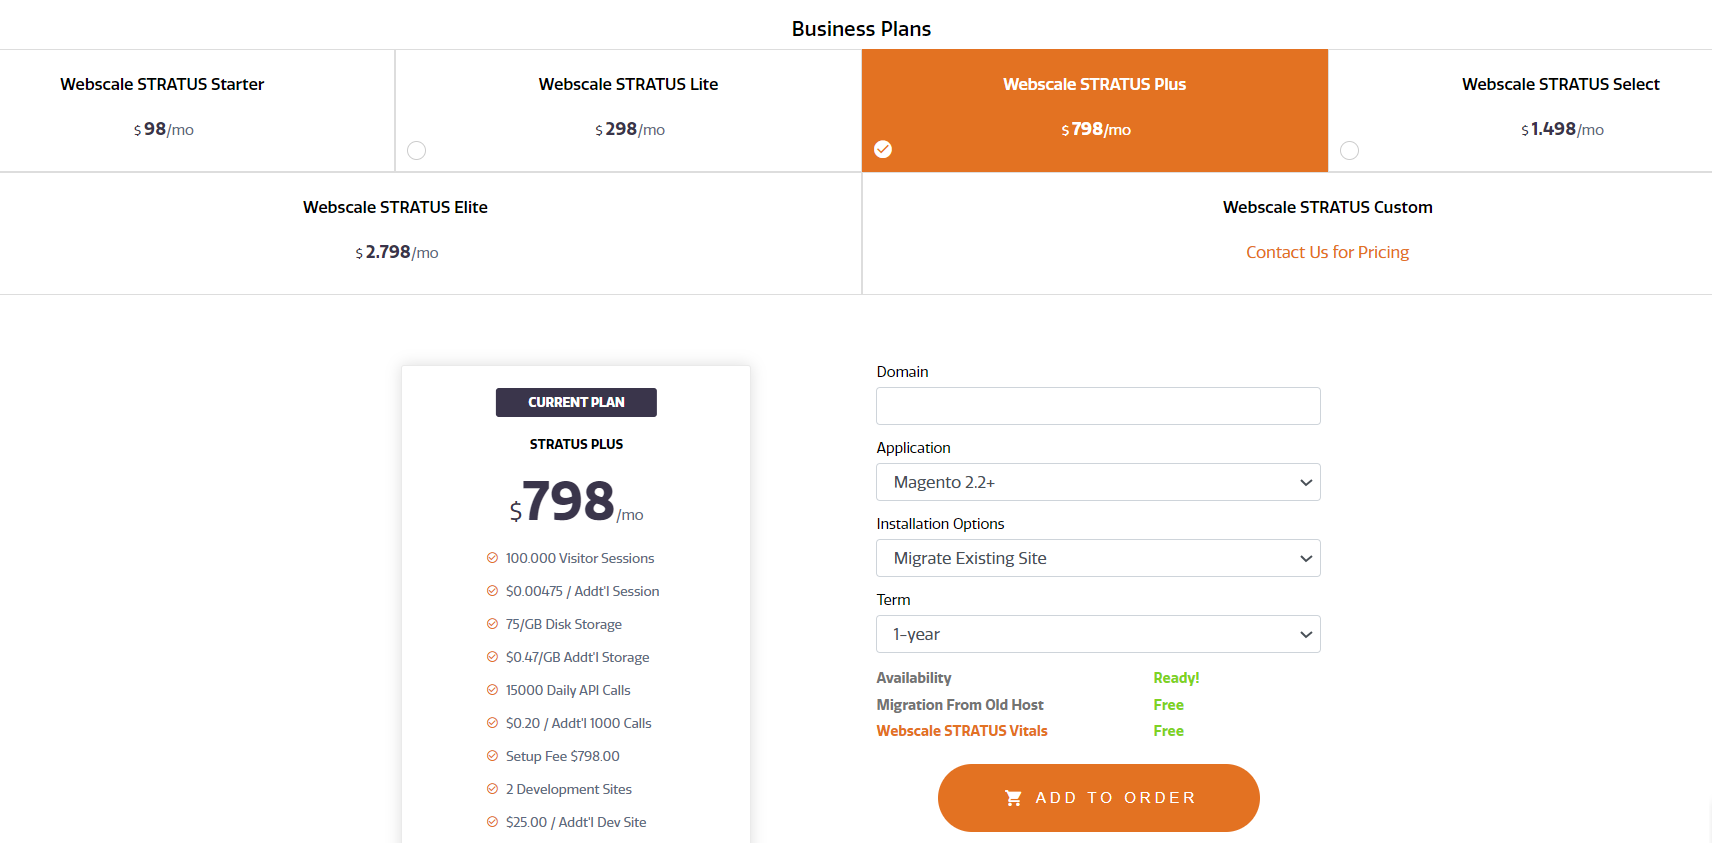This screenshot has width=1712, height=843.
Task: Click the Webscale STRATUS Plus plan title
Action: tap(1095, 84)
